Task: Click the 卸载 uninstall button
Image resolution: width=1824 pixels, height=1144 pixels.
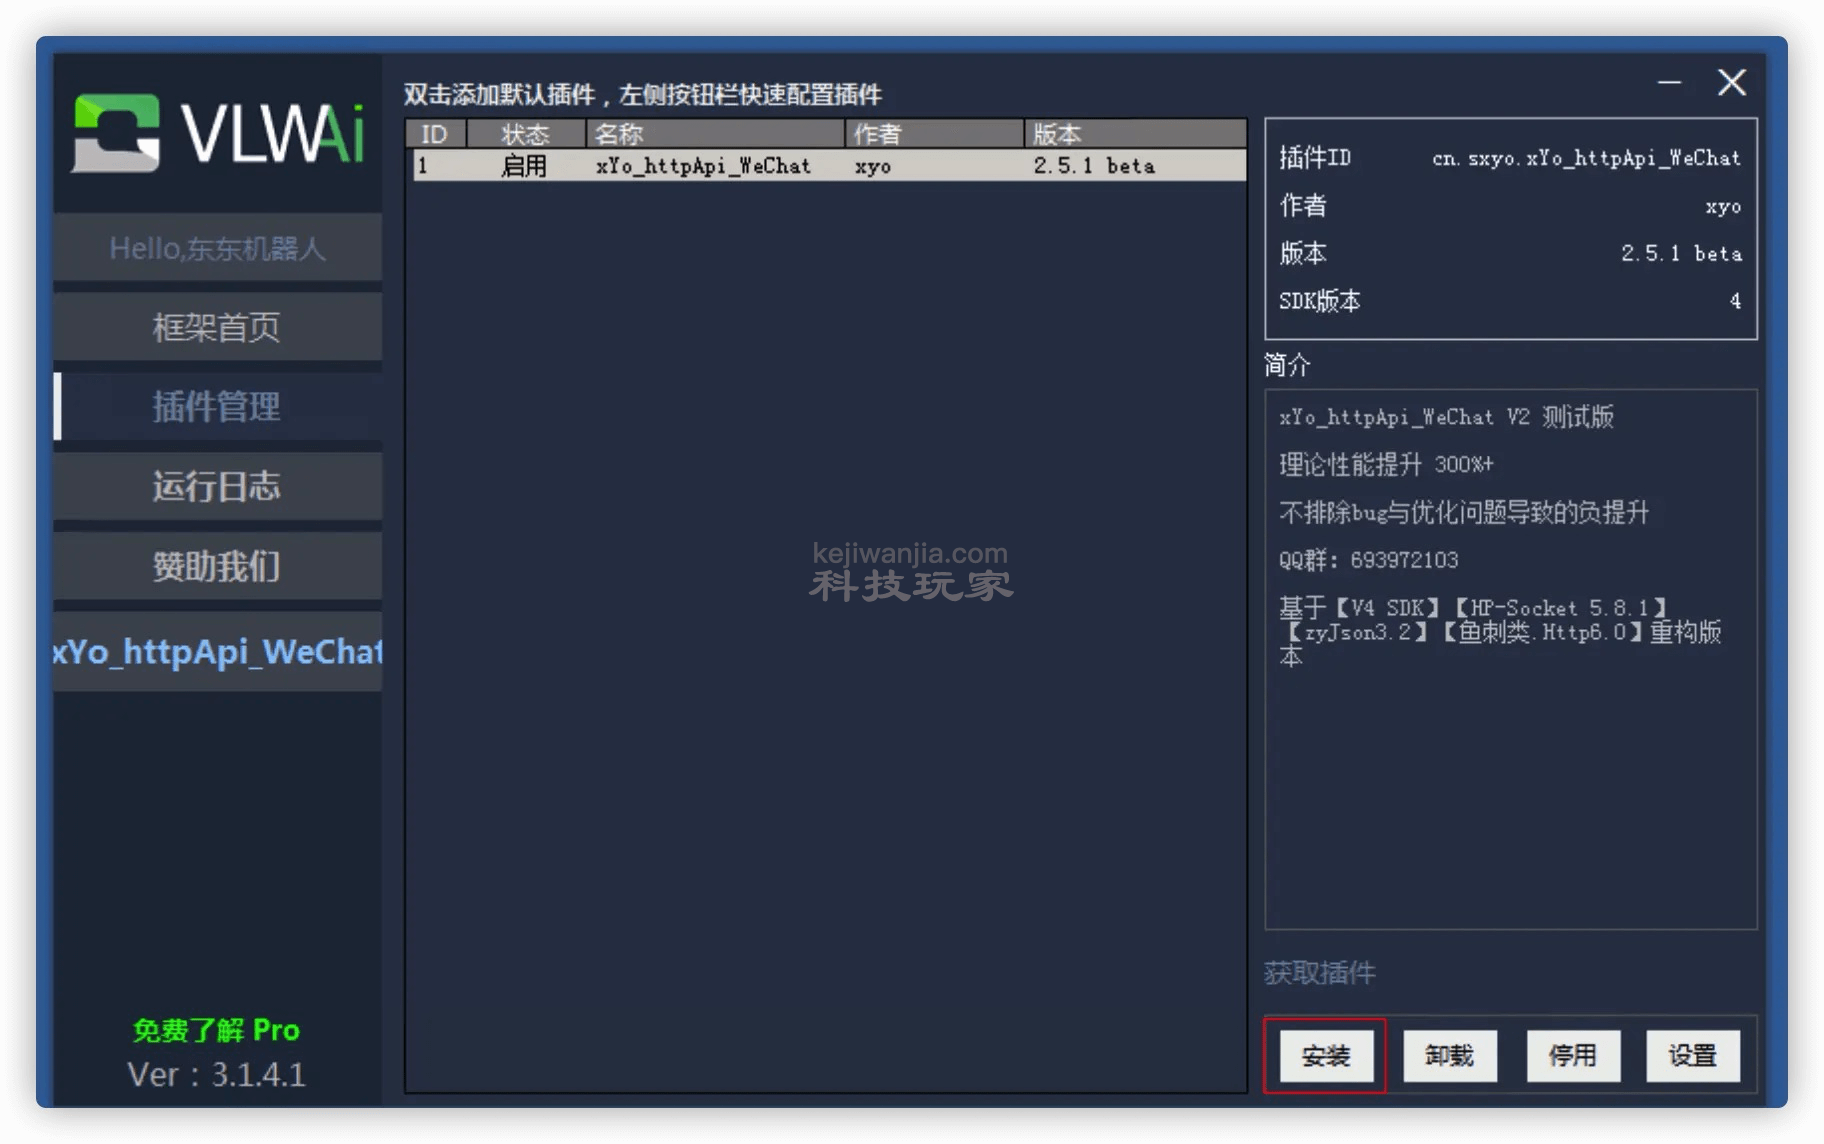Action: (x=1449, y=1055)
